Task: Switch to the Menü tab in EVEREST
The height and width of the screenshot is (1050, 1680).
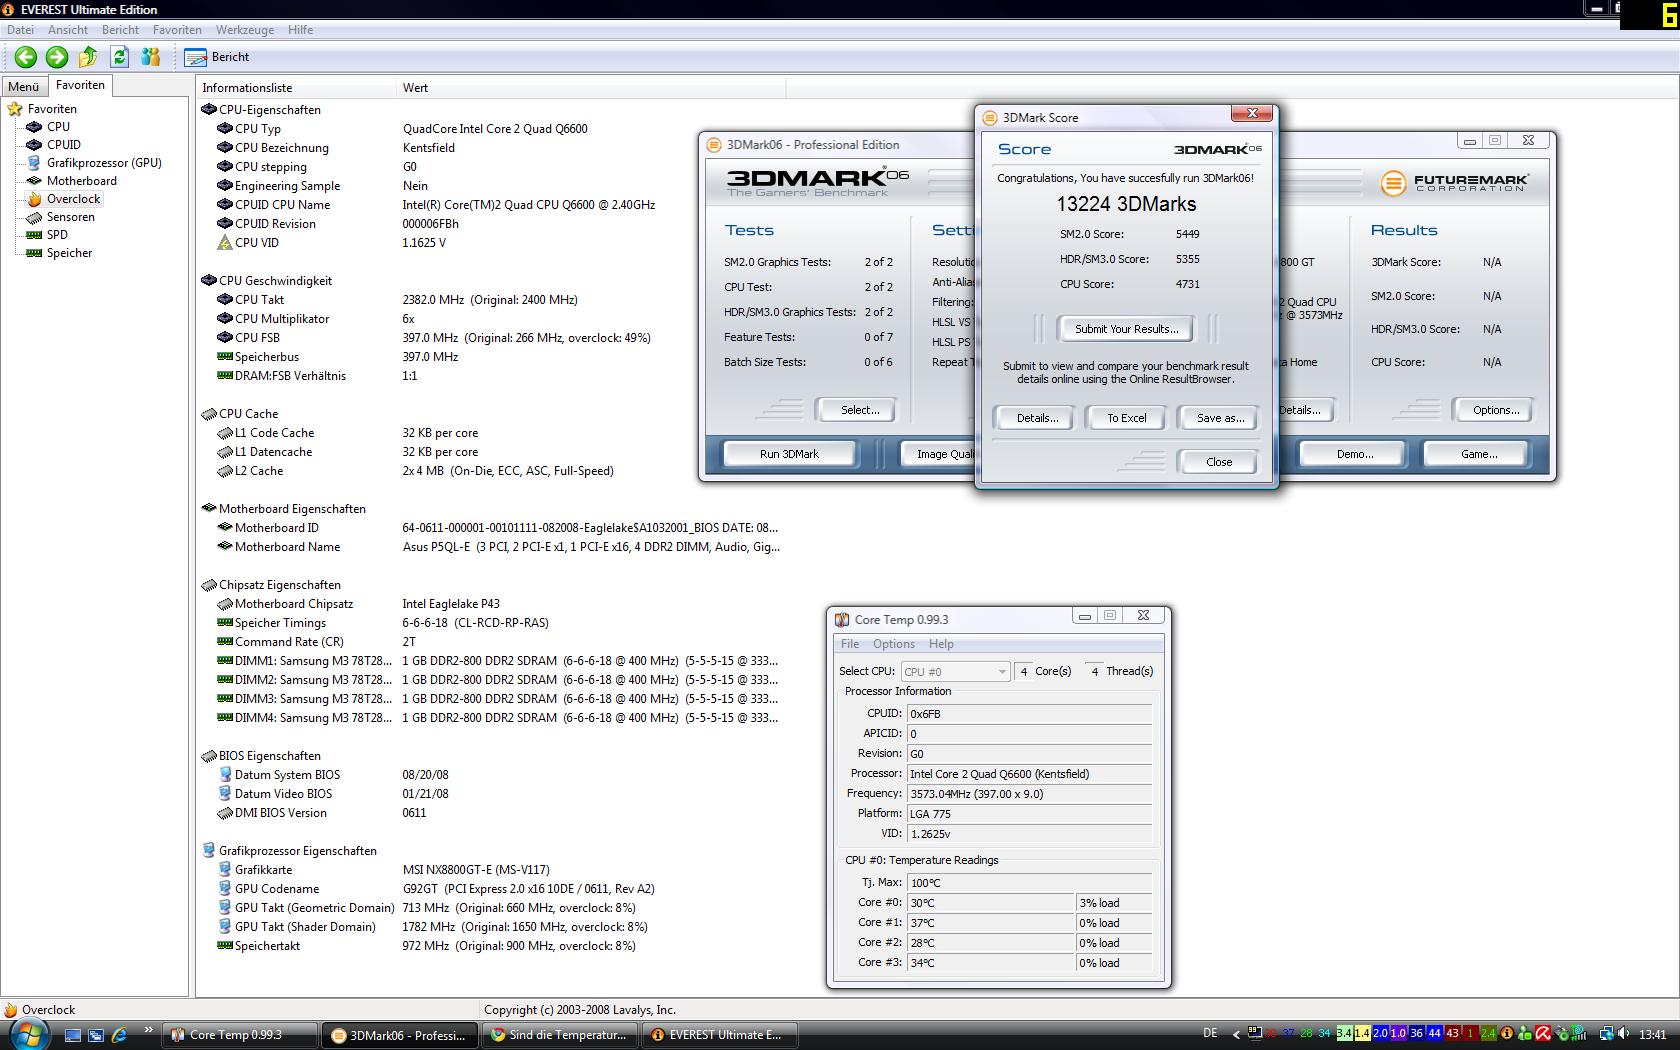Action: [24, 87]
